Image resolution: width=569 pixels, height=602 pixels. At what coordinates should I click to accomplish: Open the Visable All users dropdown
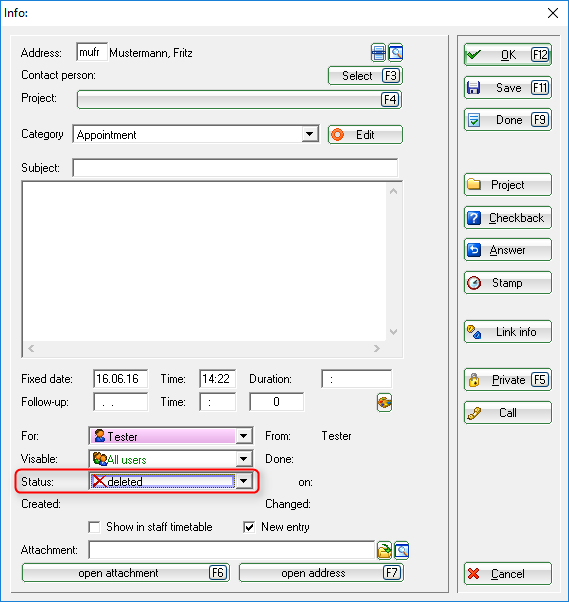[x=243, y=459]
